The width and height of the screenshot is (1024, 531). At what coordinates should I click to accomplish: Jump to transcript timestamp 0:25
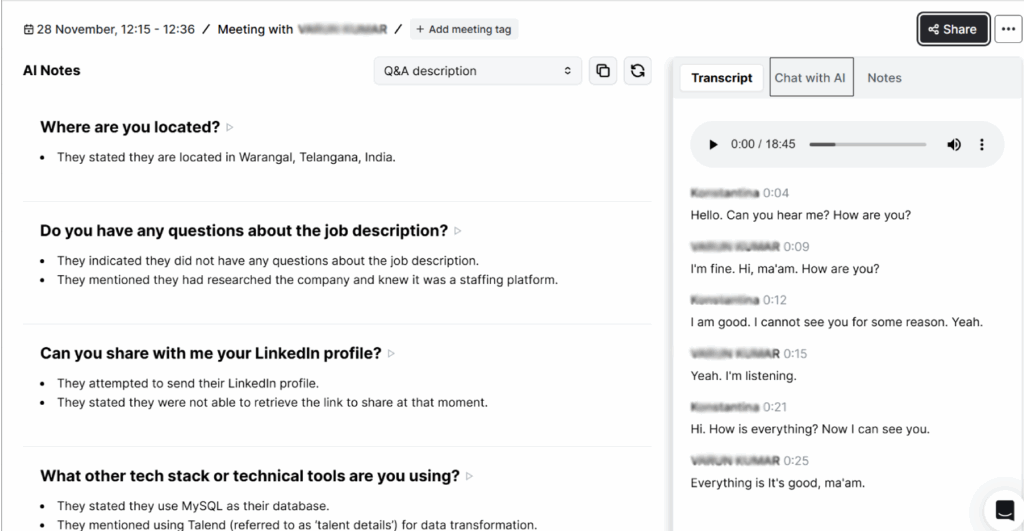pos(796,460)
